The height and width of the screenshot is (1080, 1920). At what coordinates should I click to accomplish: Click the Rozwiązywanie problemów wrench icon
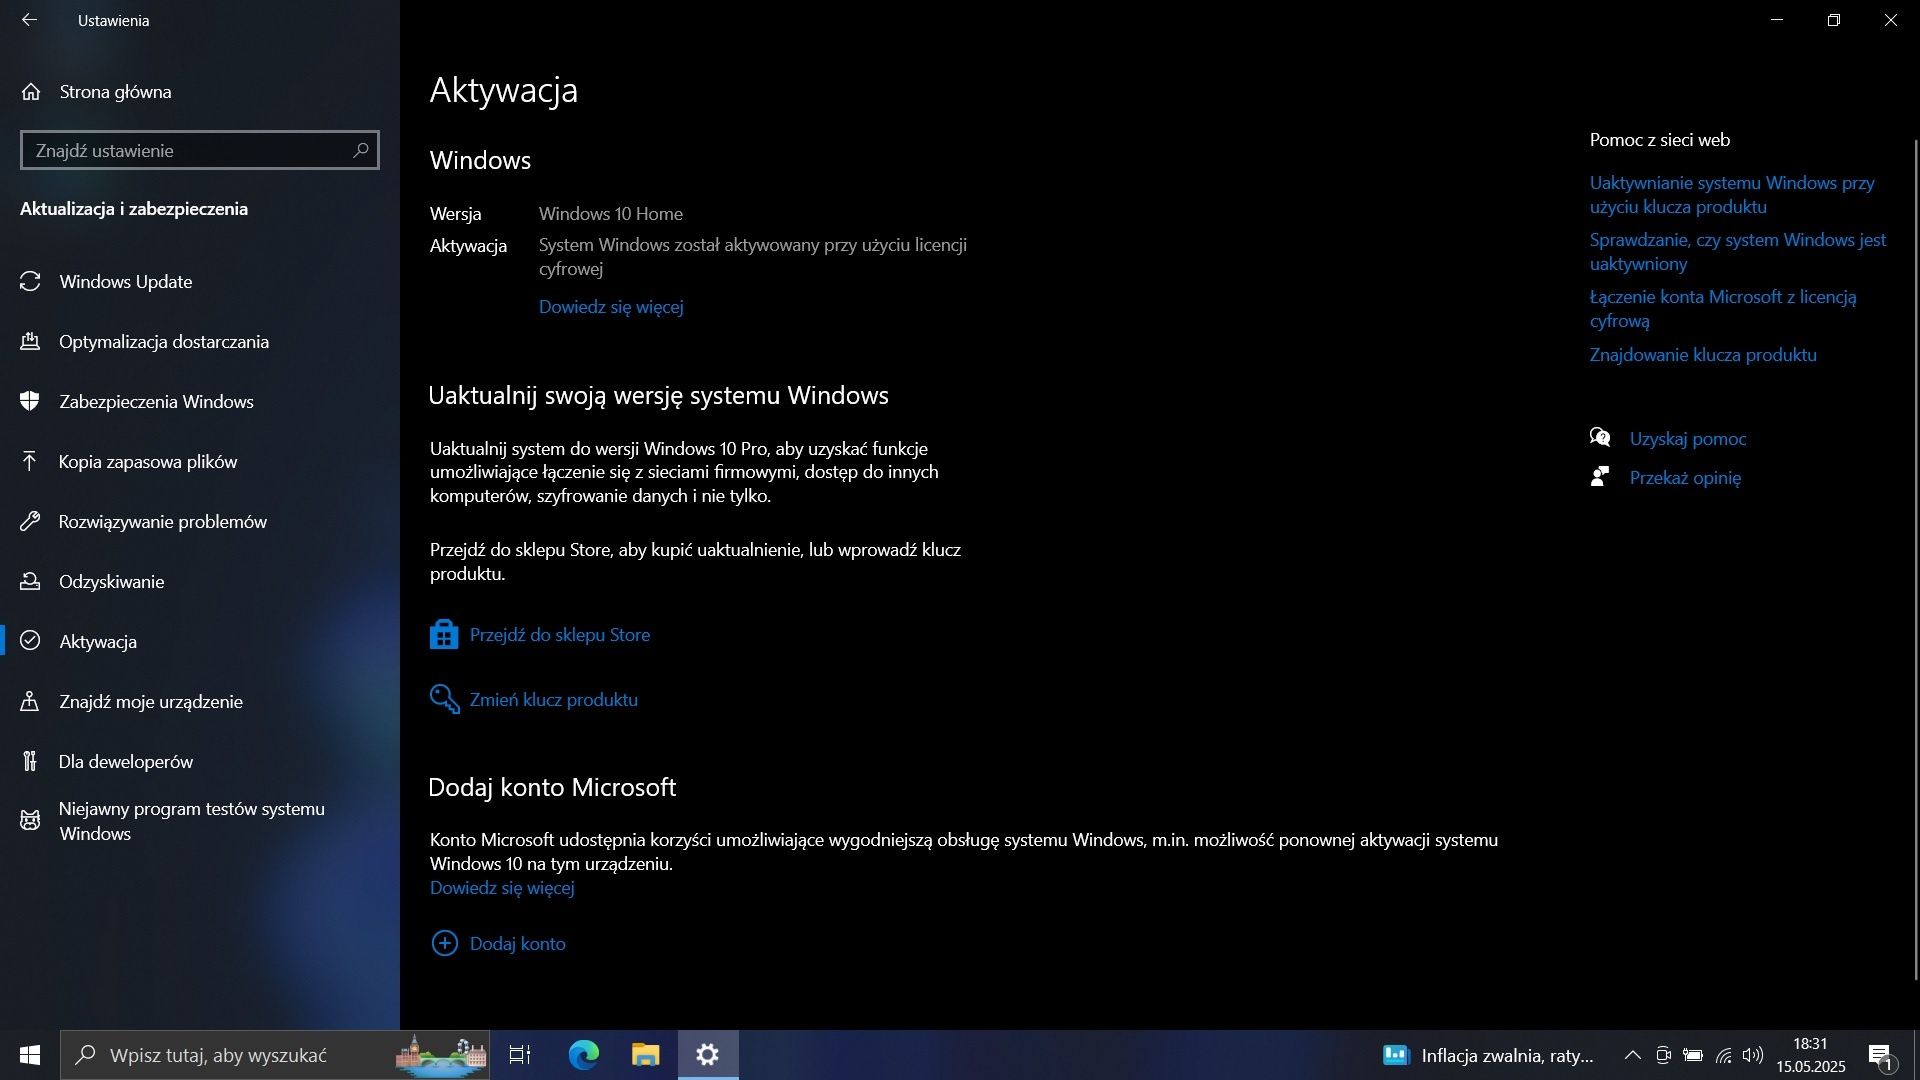point(30,522)
